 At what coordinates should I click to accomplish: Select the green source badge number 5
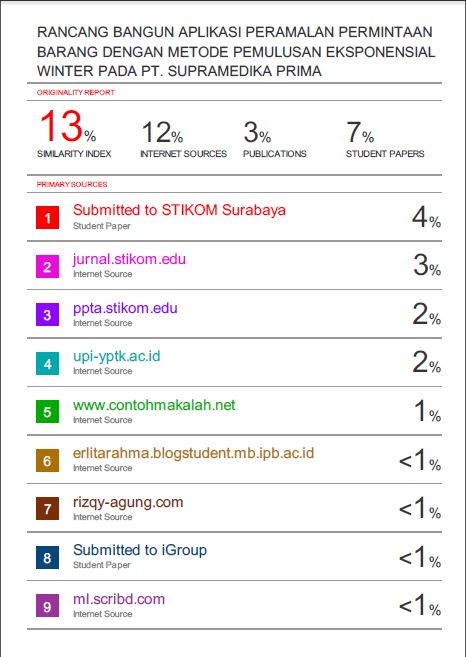(x=47, y=411)
